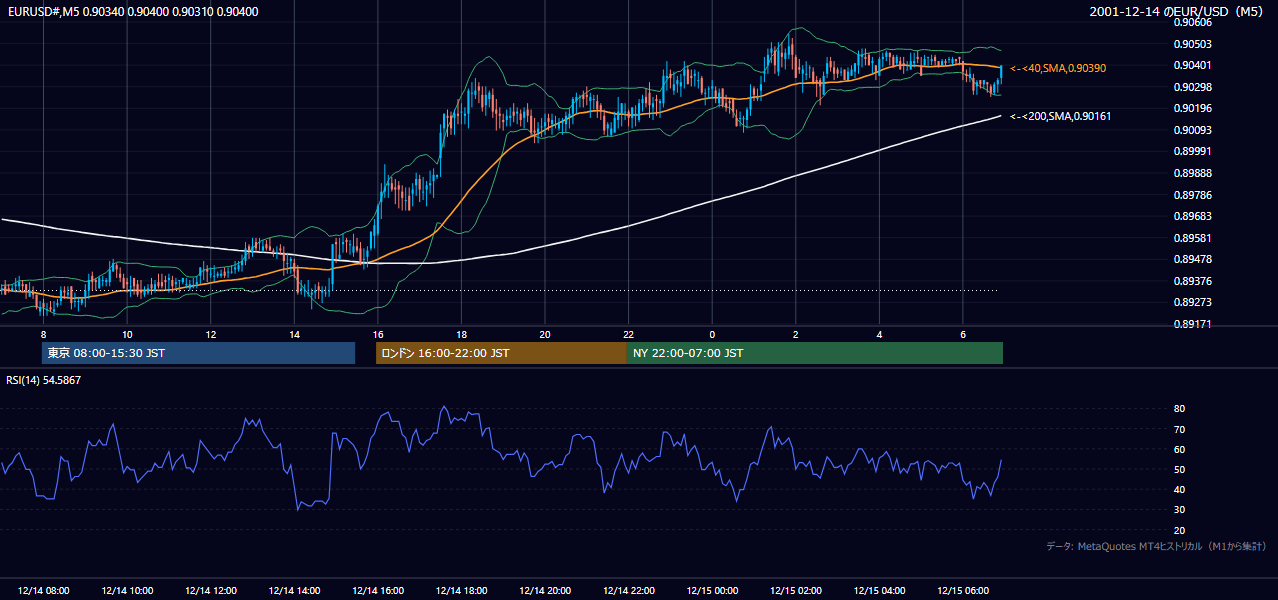Click the 12/14 20:00 time axis label
1278x600 pixels.
546,591
